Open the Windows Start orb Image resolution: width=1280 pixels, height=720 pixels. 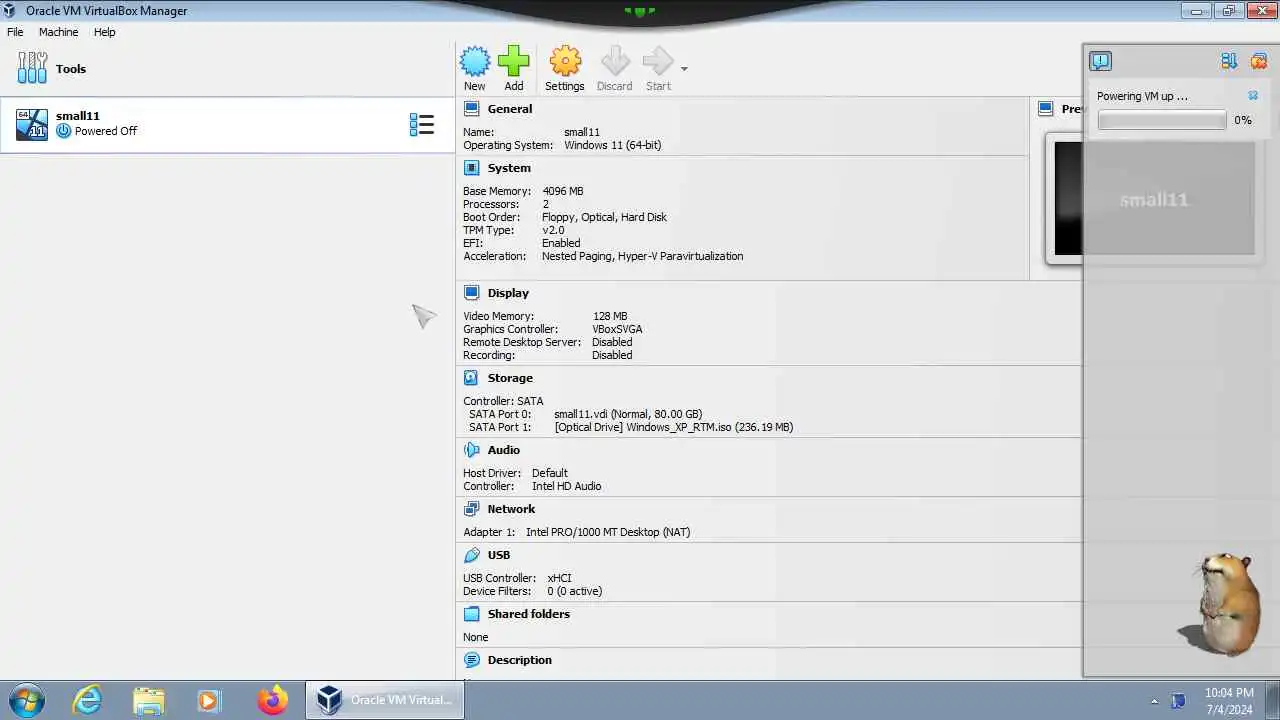(x=26, y=700)
